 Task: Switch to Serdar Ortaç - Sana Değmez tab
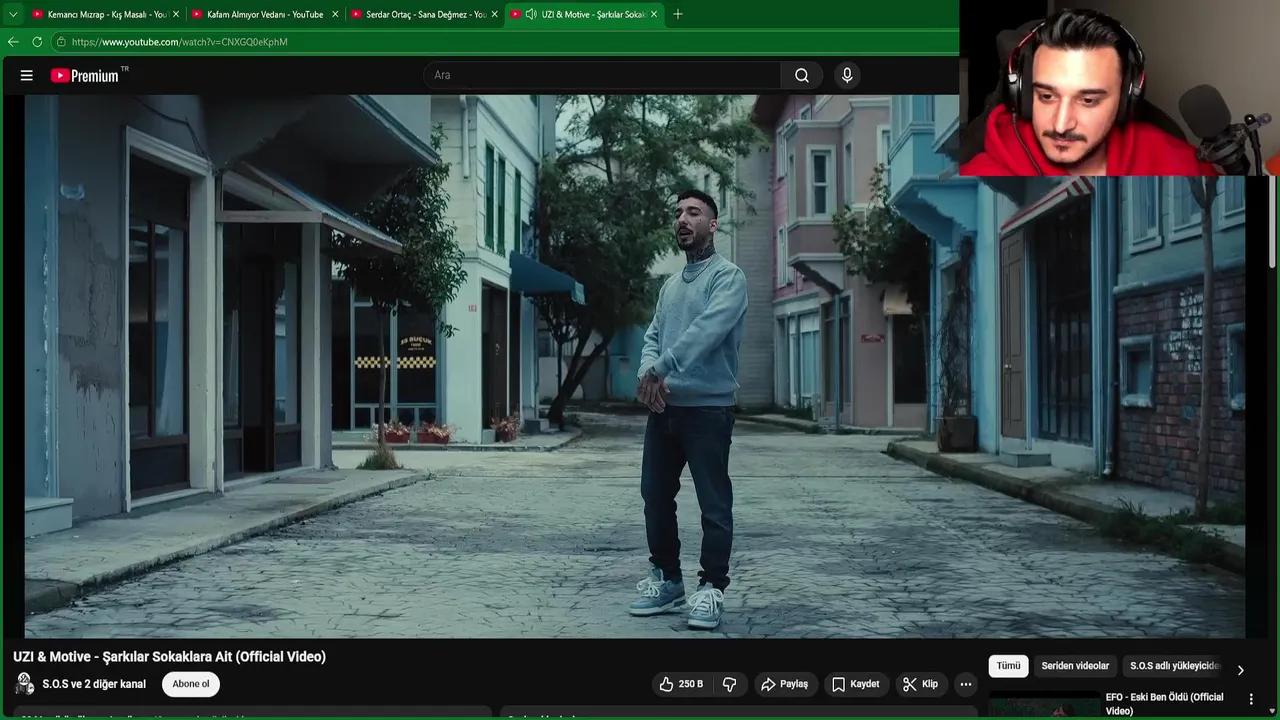point(425,14)
